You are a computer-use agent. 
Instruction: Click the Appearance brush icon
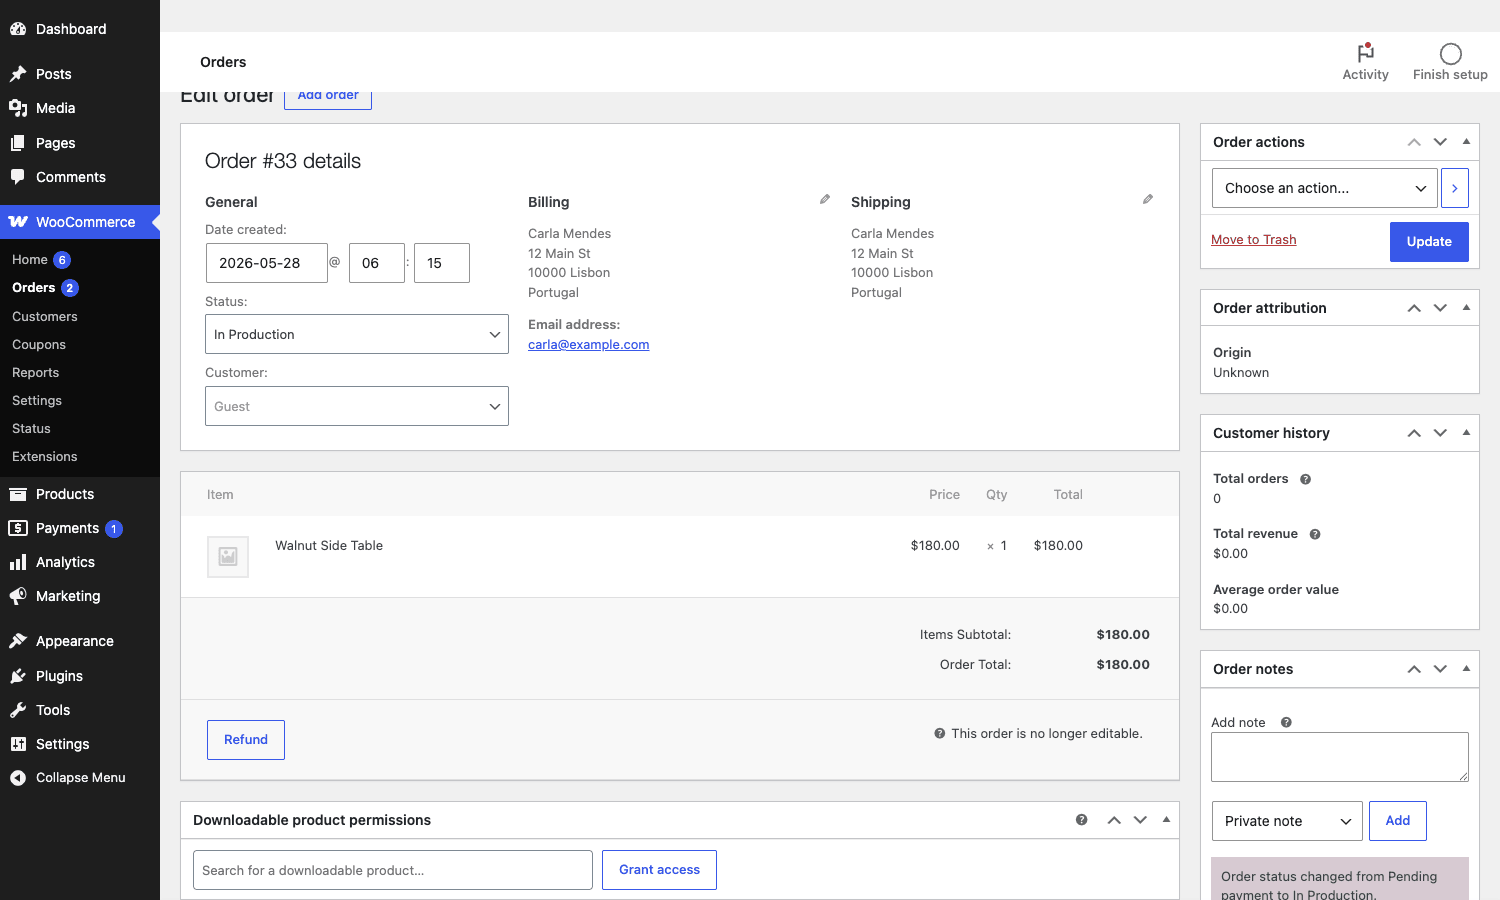pos(18,641)
